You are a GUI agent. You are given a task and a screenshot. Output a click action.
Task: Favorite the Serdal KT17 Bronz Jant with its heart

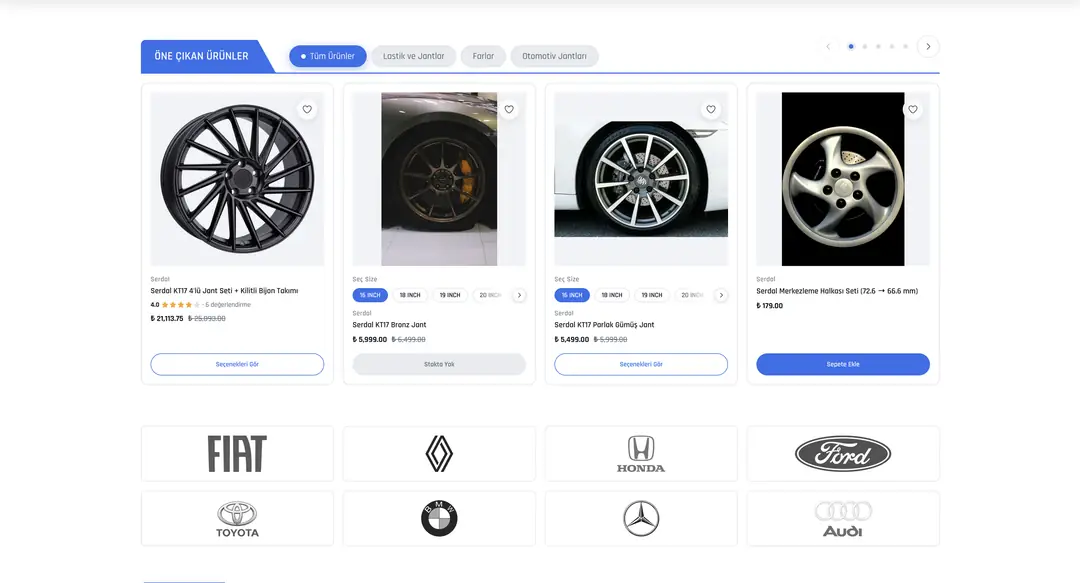click(509, 109)
